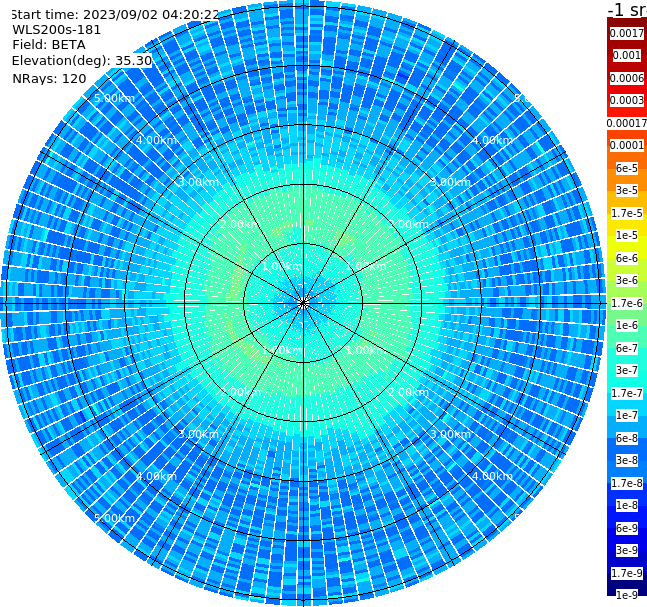Select the 0.0001 colorbar label

click(627, 145)
